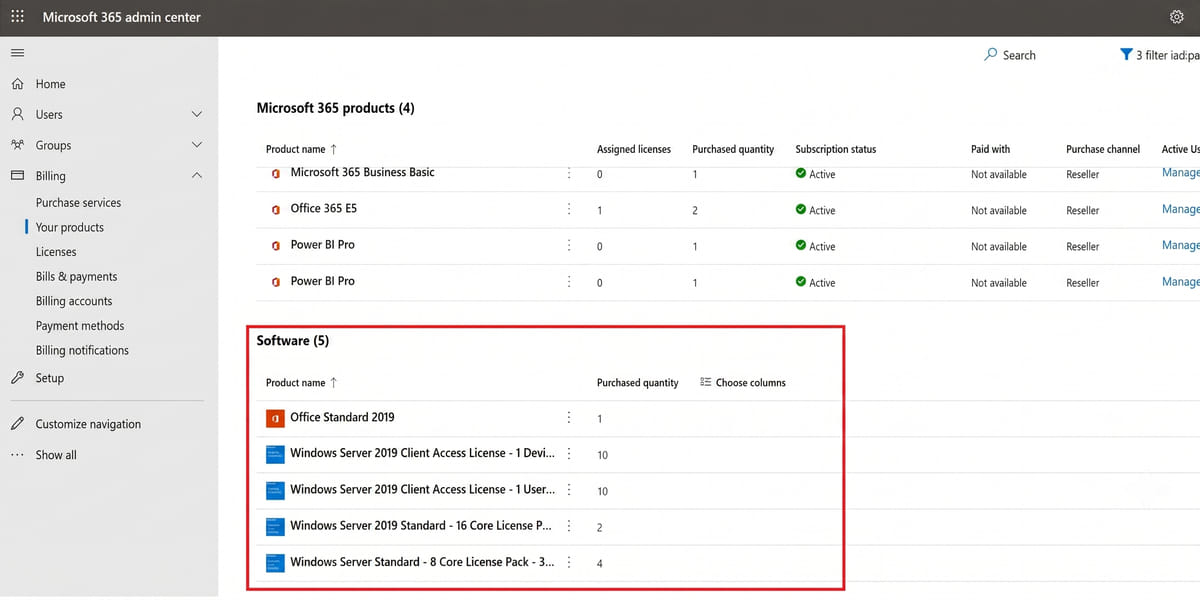Click the Home house icon

17,84
